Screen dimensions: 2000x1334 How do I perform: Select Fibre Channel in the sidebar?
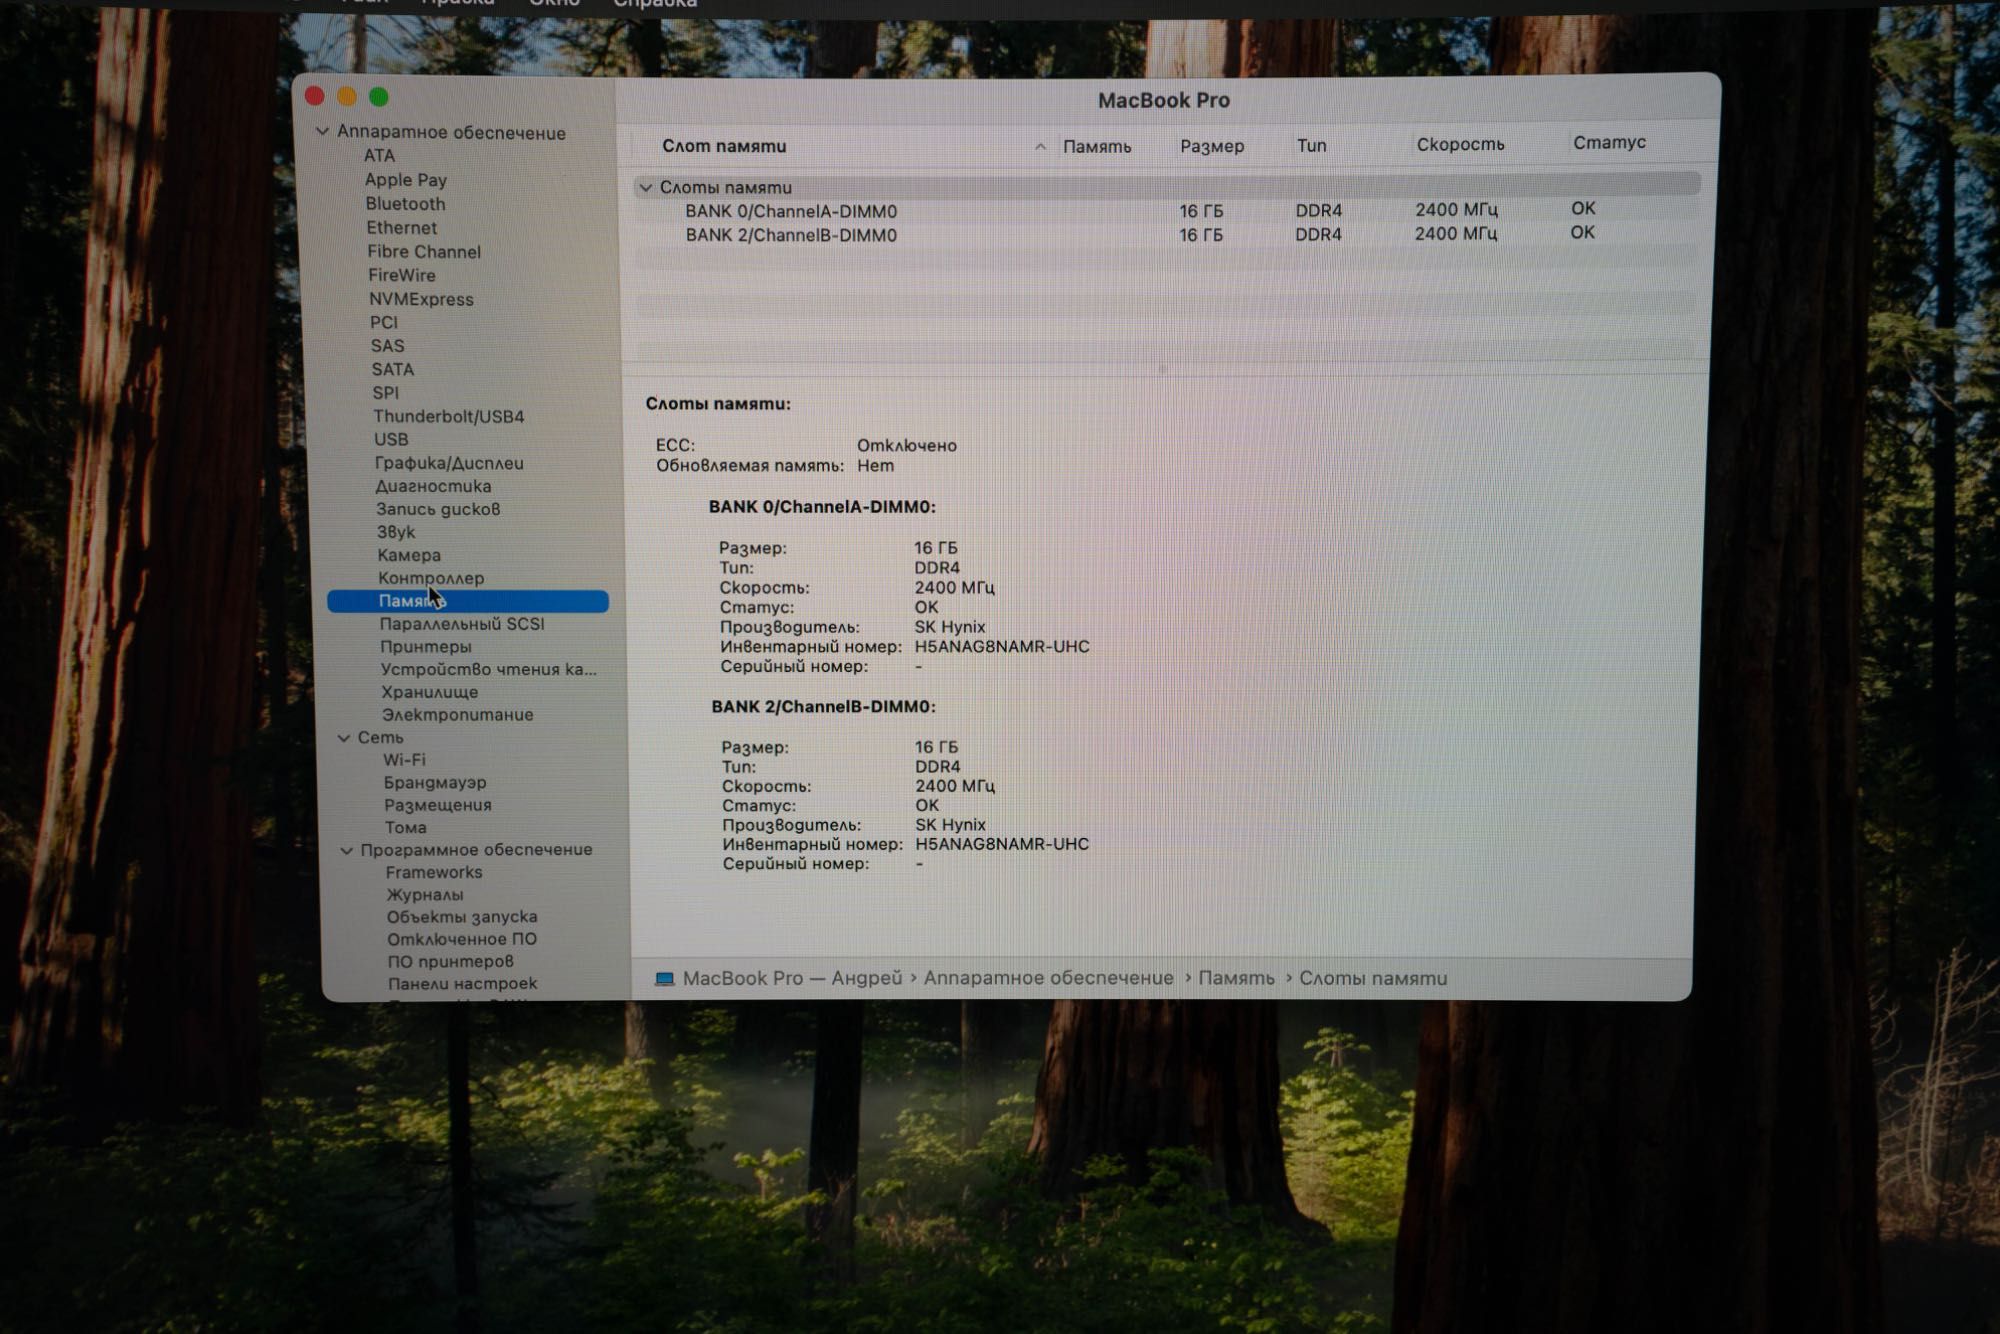pyautogui.click(x=423, y=252)
